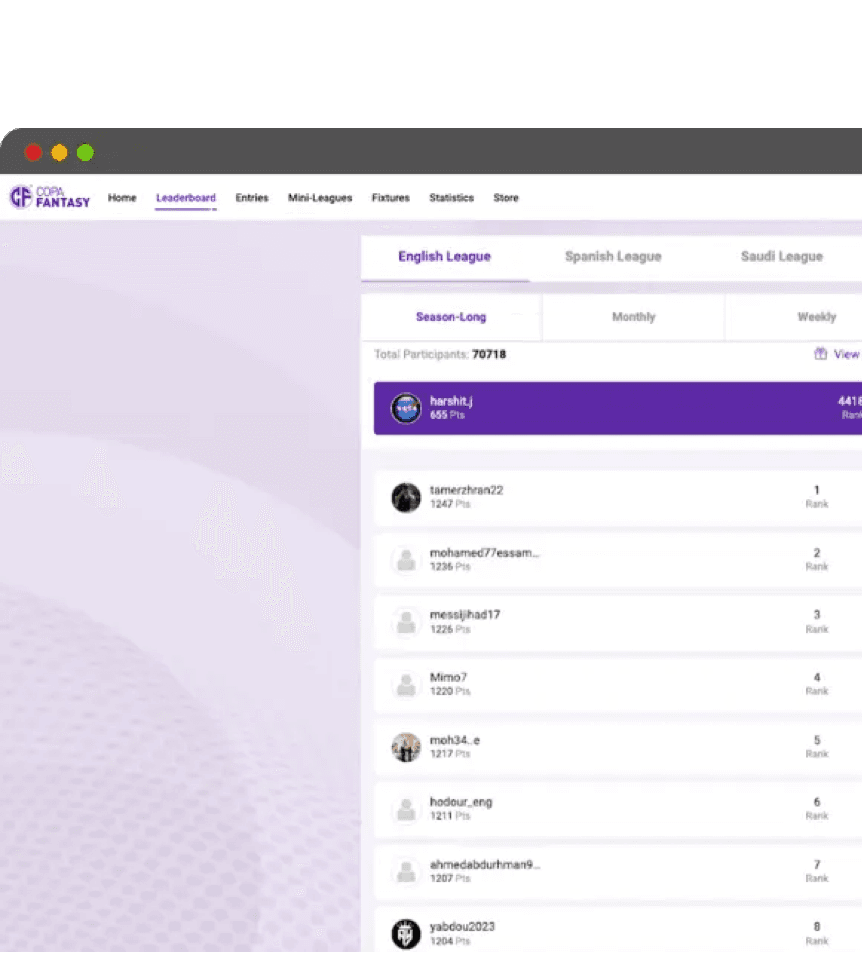This screenshot has width=862, height=954.
Task: Open the Home page
Action: point(122,198)
